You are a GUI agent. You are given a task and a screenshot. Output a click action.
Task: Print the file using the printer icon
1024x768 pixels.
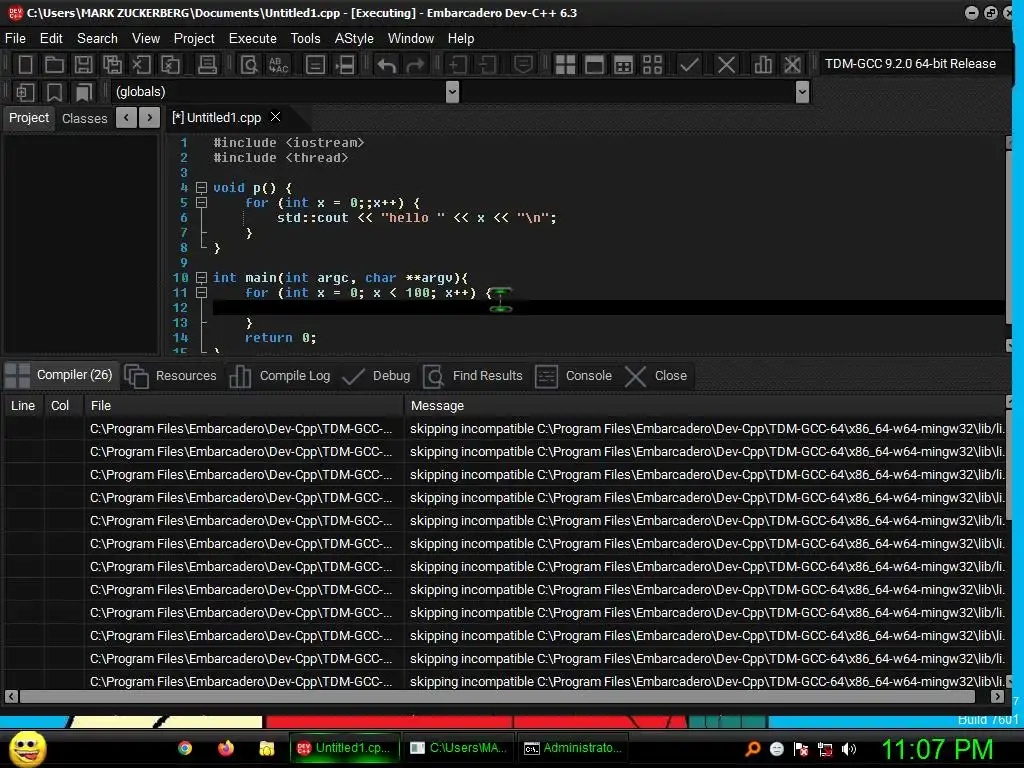point(208,65)
